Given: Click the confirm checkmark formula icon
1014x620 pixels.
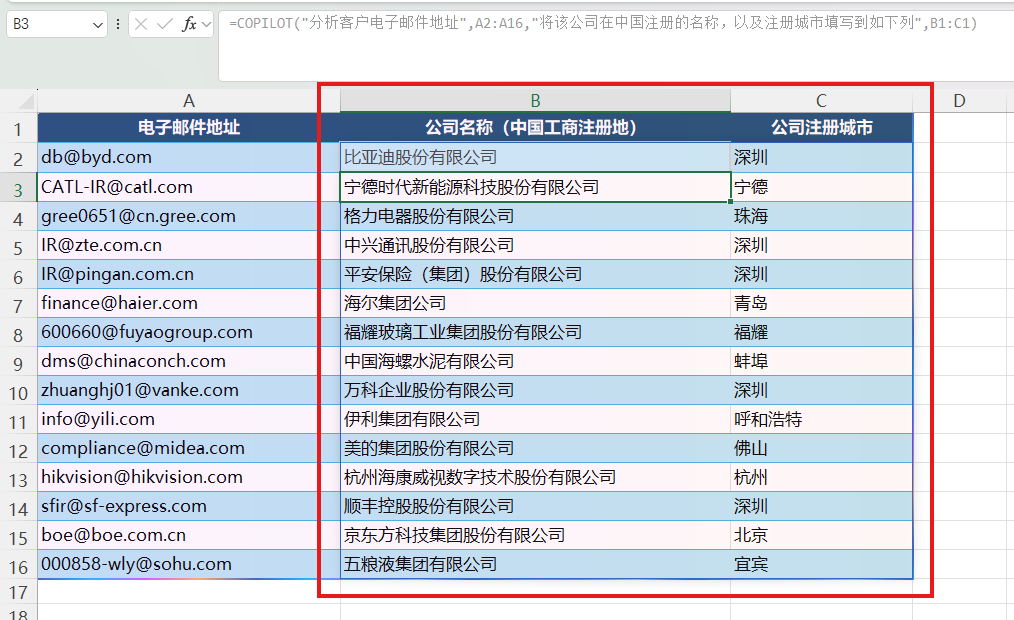Looking at the screenshot, I should tap(165, 25).
